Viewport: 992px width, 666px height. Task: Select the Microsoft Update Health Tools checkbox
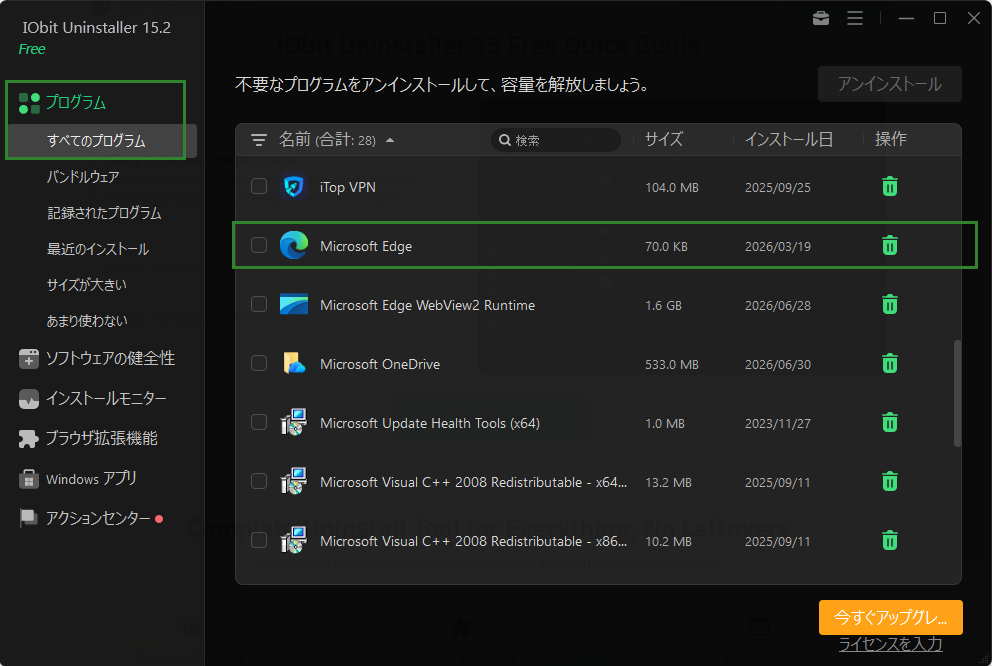[259, 422]
